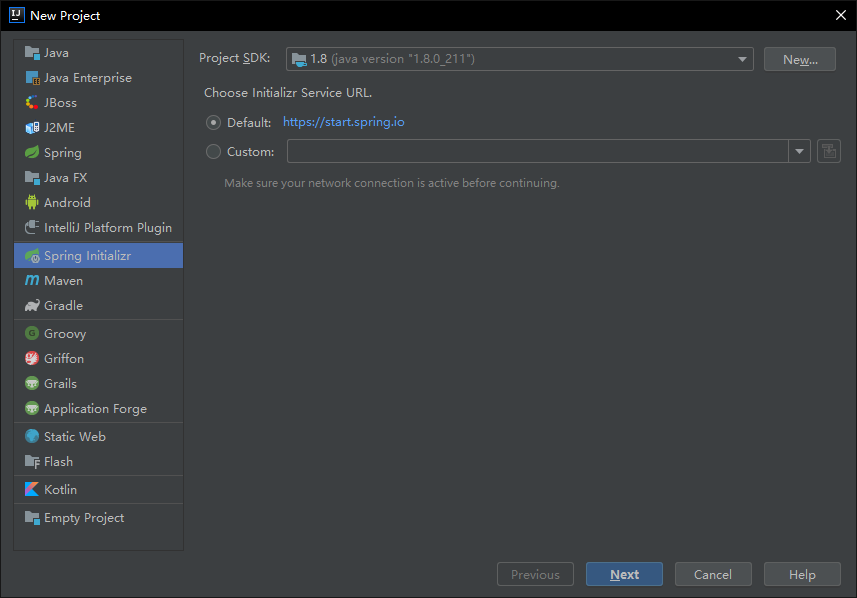Select the Default service URL radio button
This screenshot has height=598, width=857.
[x=213, y=122]
